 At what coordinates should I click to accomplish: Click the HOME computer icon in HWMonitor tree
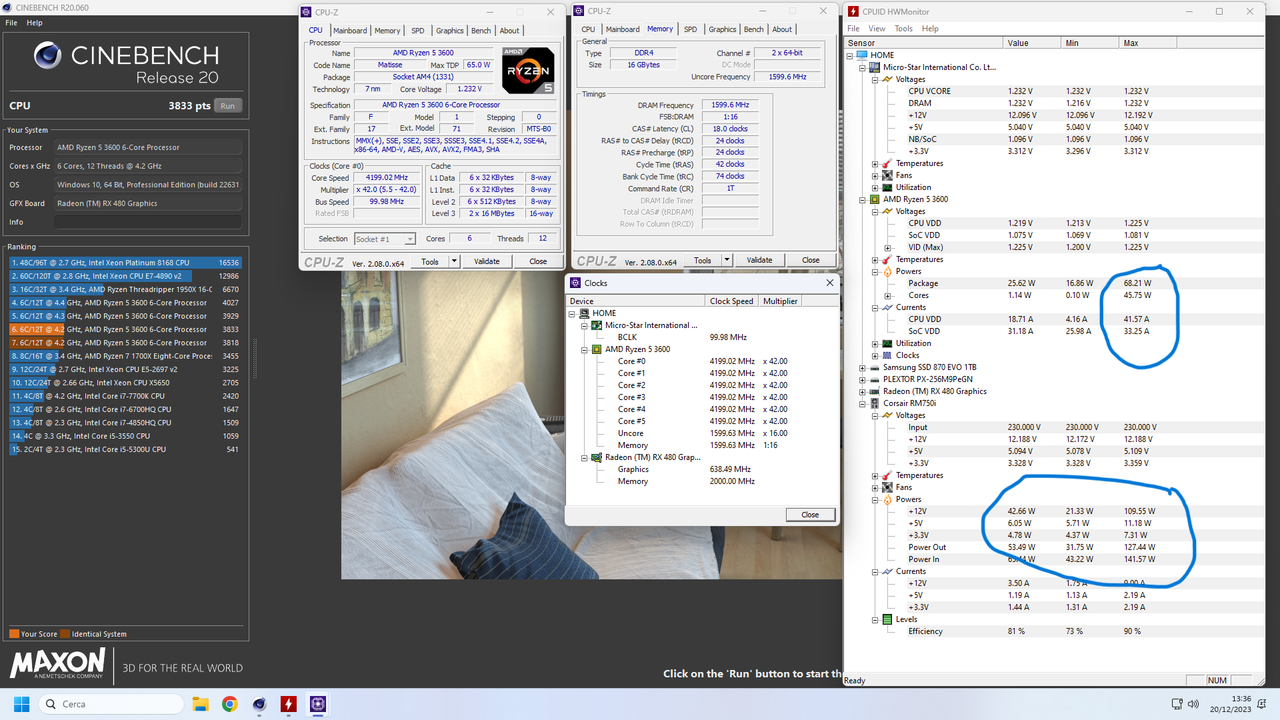pos(862,55)
